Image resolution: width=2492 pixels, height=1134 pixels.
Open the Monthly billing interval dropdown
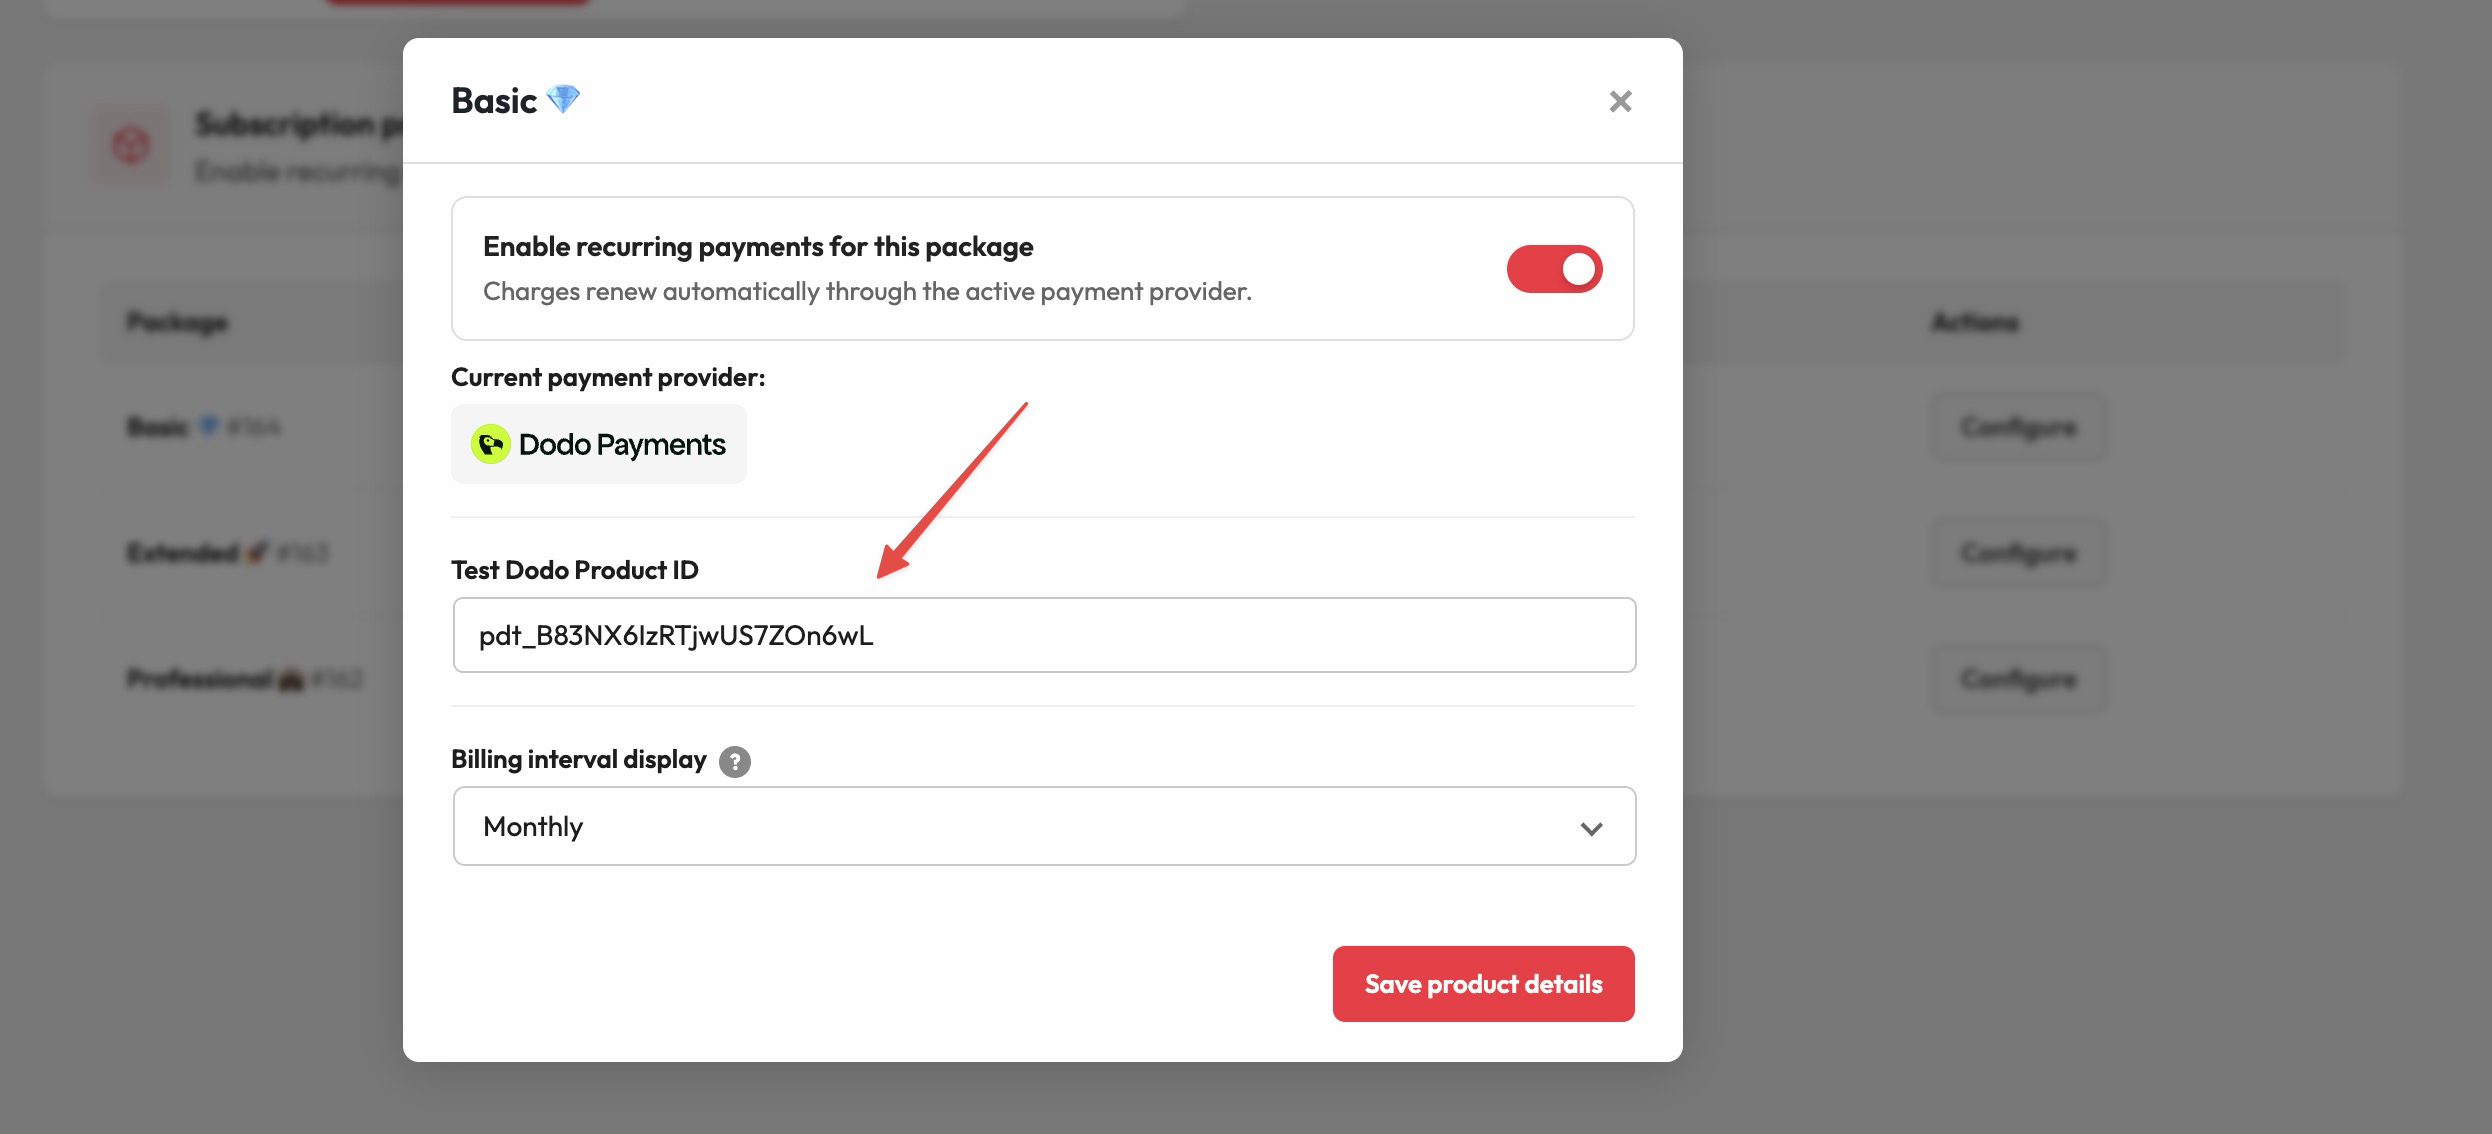(1044, 826)
